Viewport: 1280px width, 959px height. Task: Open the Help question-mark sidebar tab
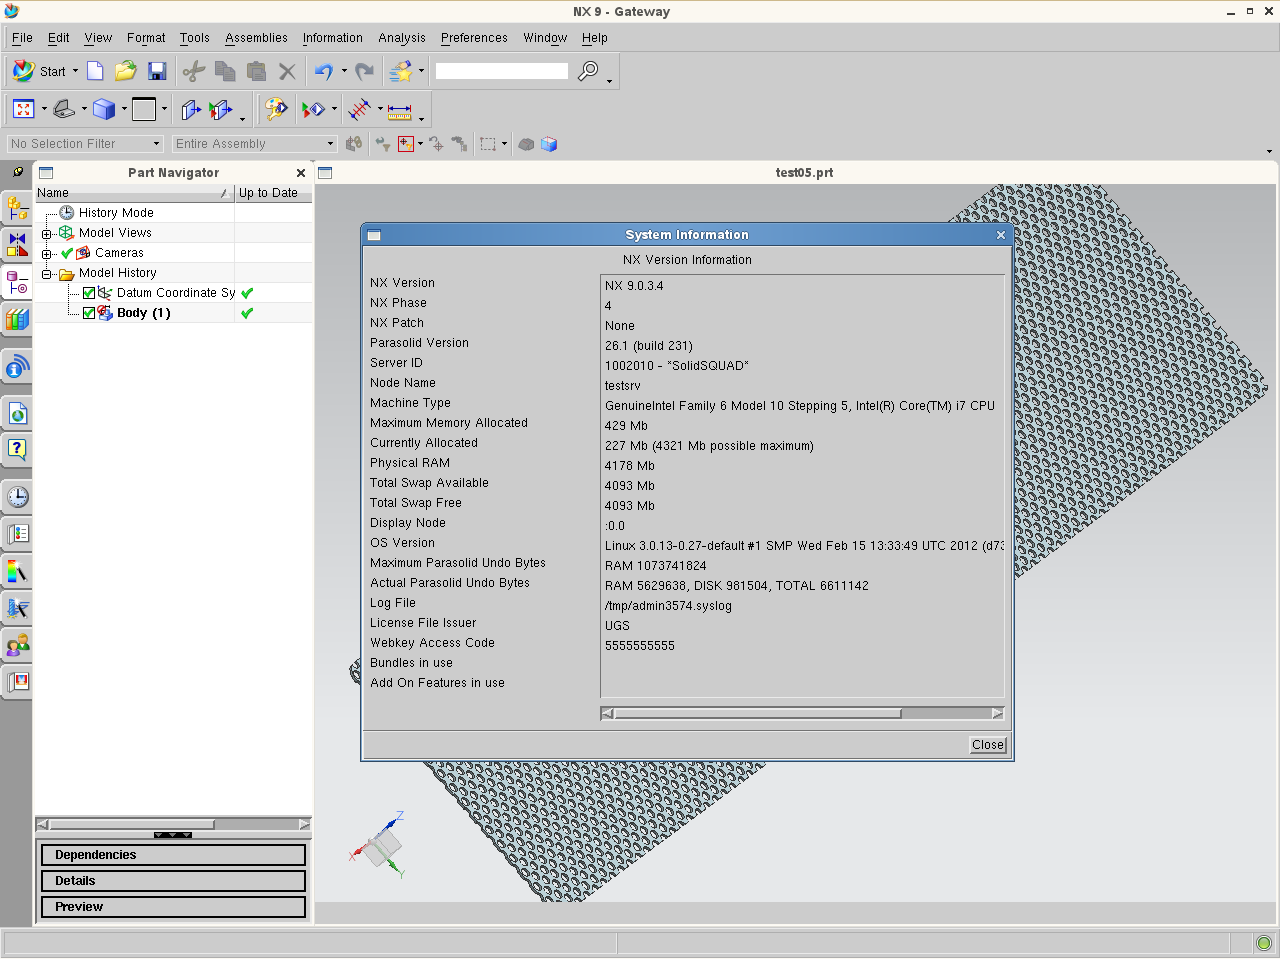[17, 449]
